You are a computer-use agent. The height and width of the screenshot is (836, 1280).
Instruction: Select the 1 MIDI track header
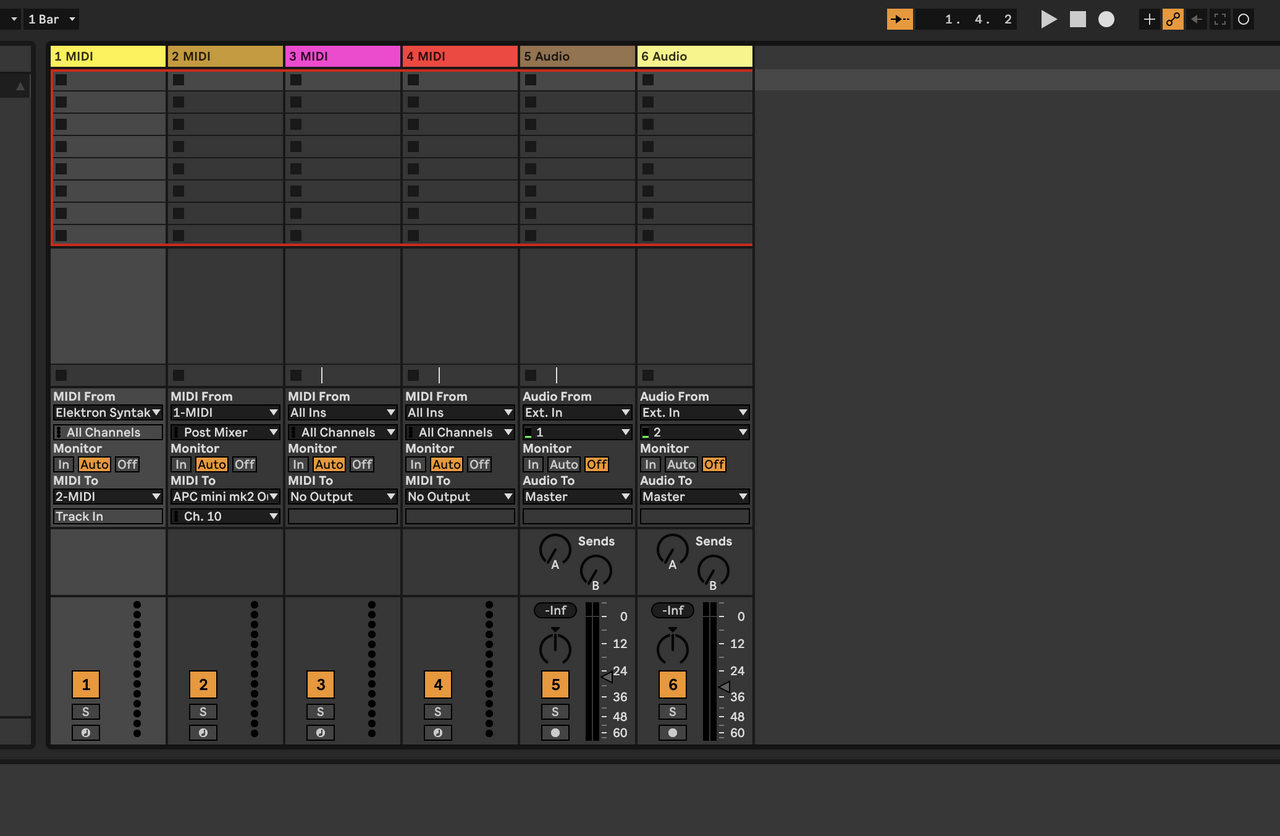[108, 56]
